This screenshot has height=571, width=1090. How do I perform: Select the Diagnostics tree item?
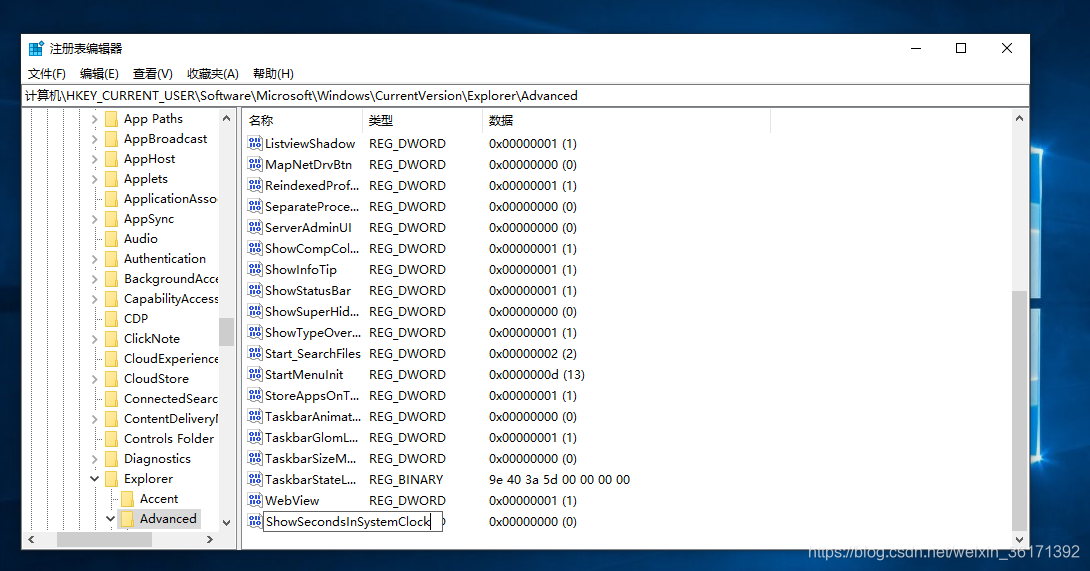pos(157,459)
